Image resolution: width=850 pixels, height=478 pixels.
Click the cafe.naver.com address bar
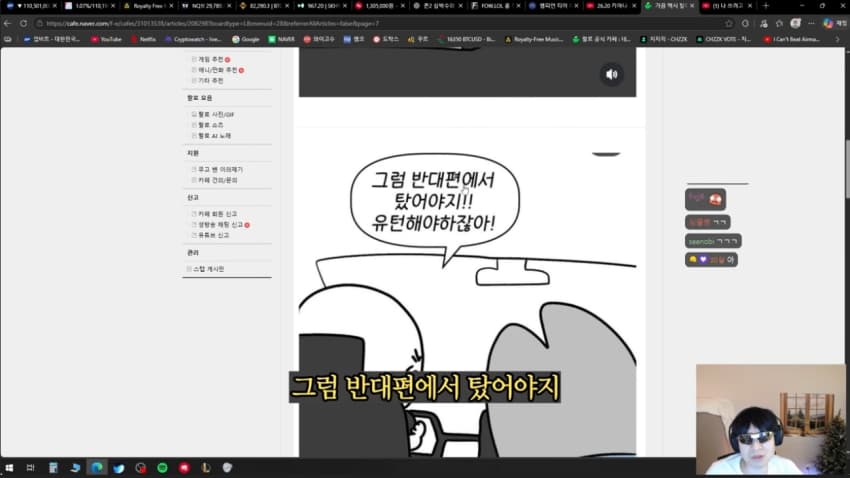point(379,23)
